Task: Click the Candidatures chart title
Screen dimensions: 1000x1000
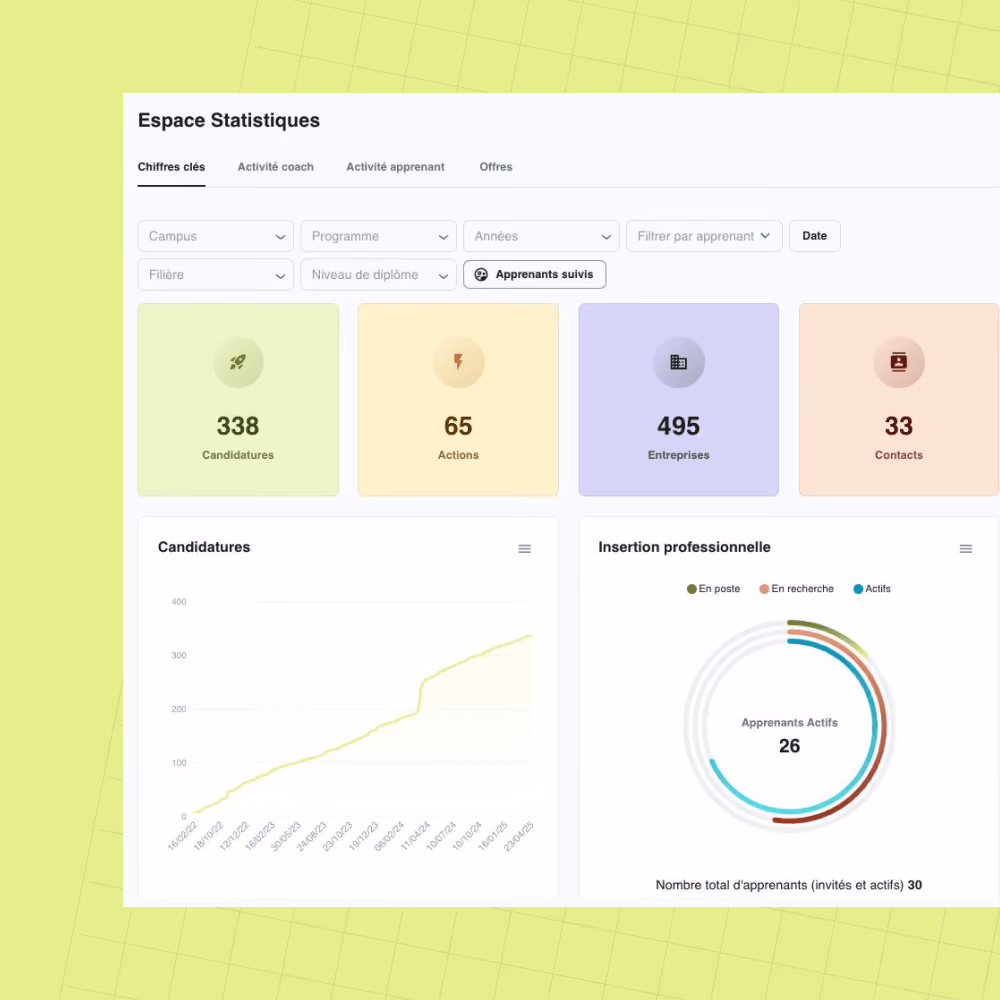Action: click(204, 547)
